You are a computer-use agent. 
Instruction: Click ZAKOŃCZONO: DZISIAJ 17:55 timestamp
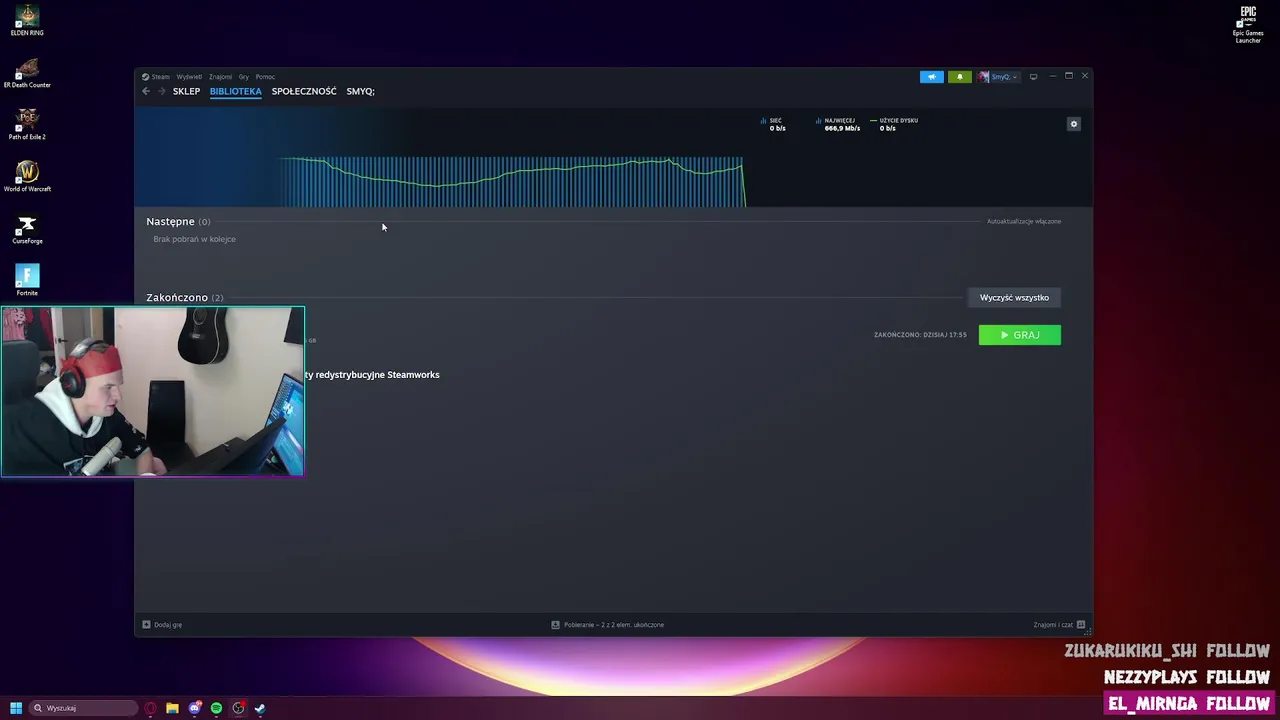920,335
